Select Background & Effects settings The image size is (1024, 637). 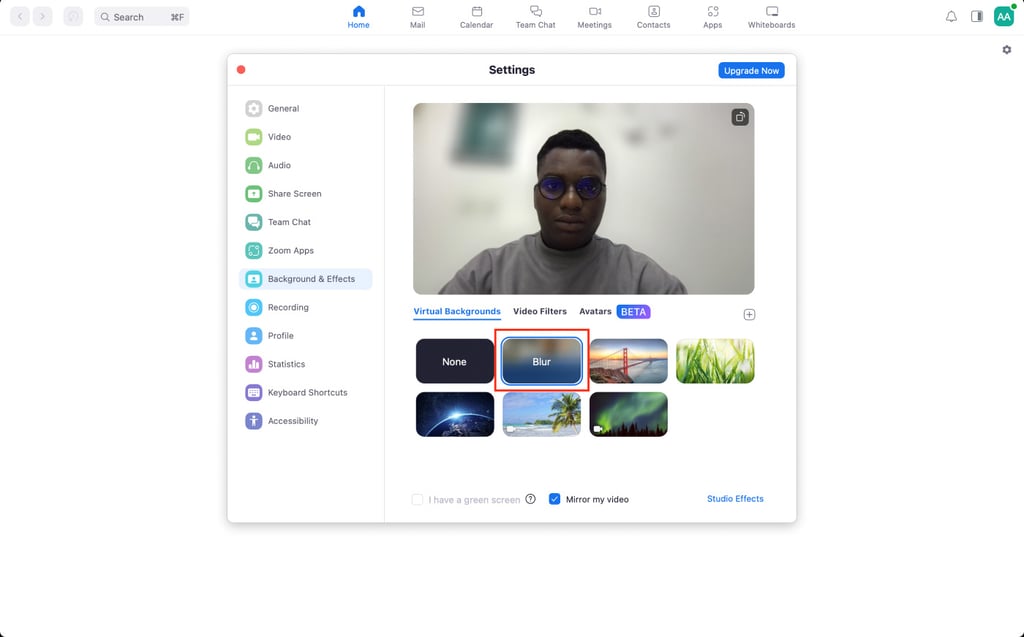[306, 279]
